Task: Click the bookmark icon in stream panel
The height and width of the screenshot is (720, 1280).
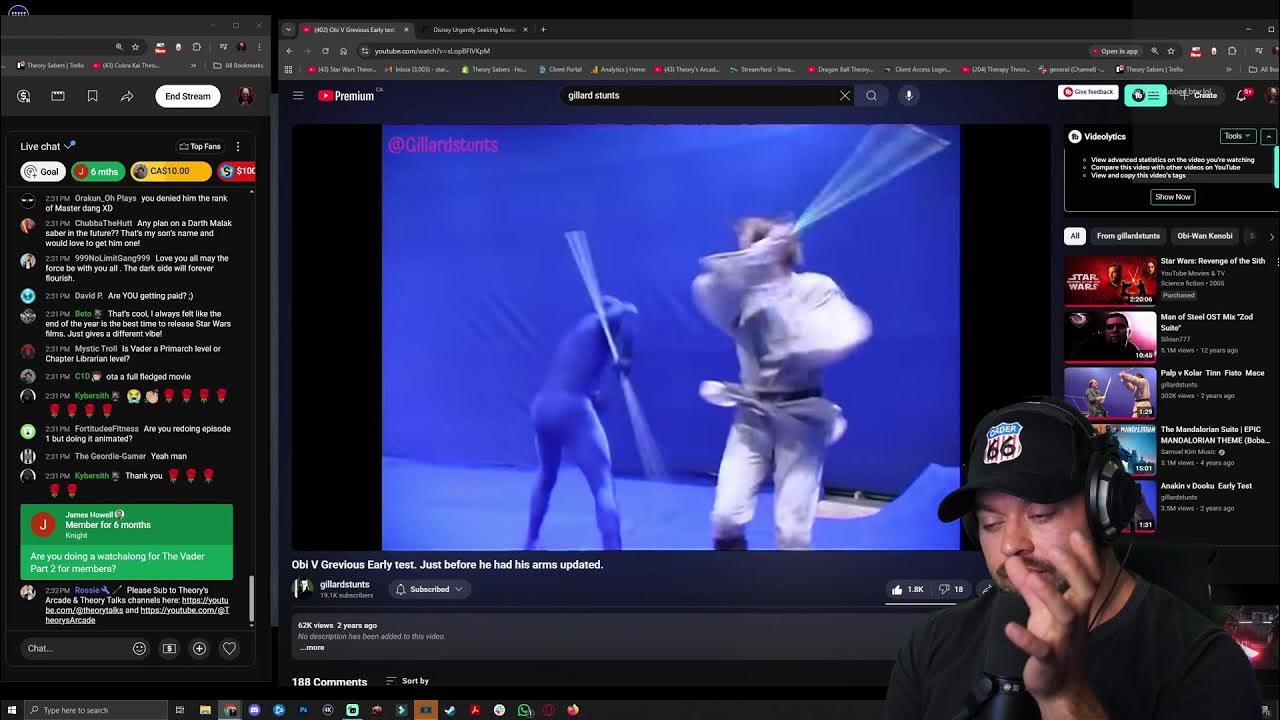Action: [x=92, y=96]
